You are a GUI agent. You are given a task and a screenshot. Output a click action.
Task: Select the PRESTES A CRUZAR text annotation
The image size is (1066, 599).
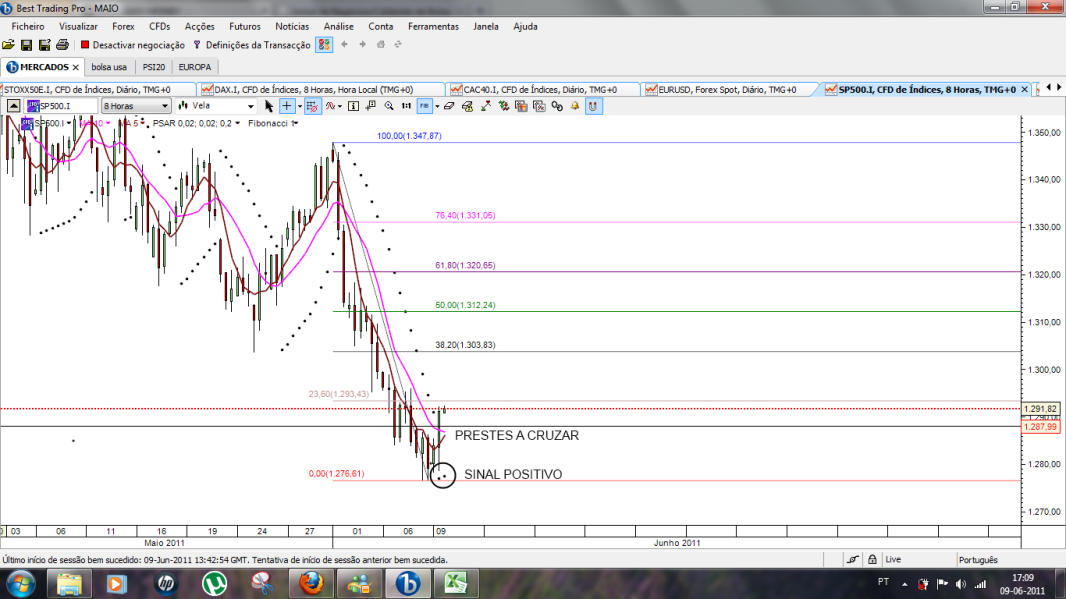(x=517, y=436)
